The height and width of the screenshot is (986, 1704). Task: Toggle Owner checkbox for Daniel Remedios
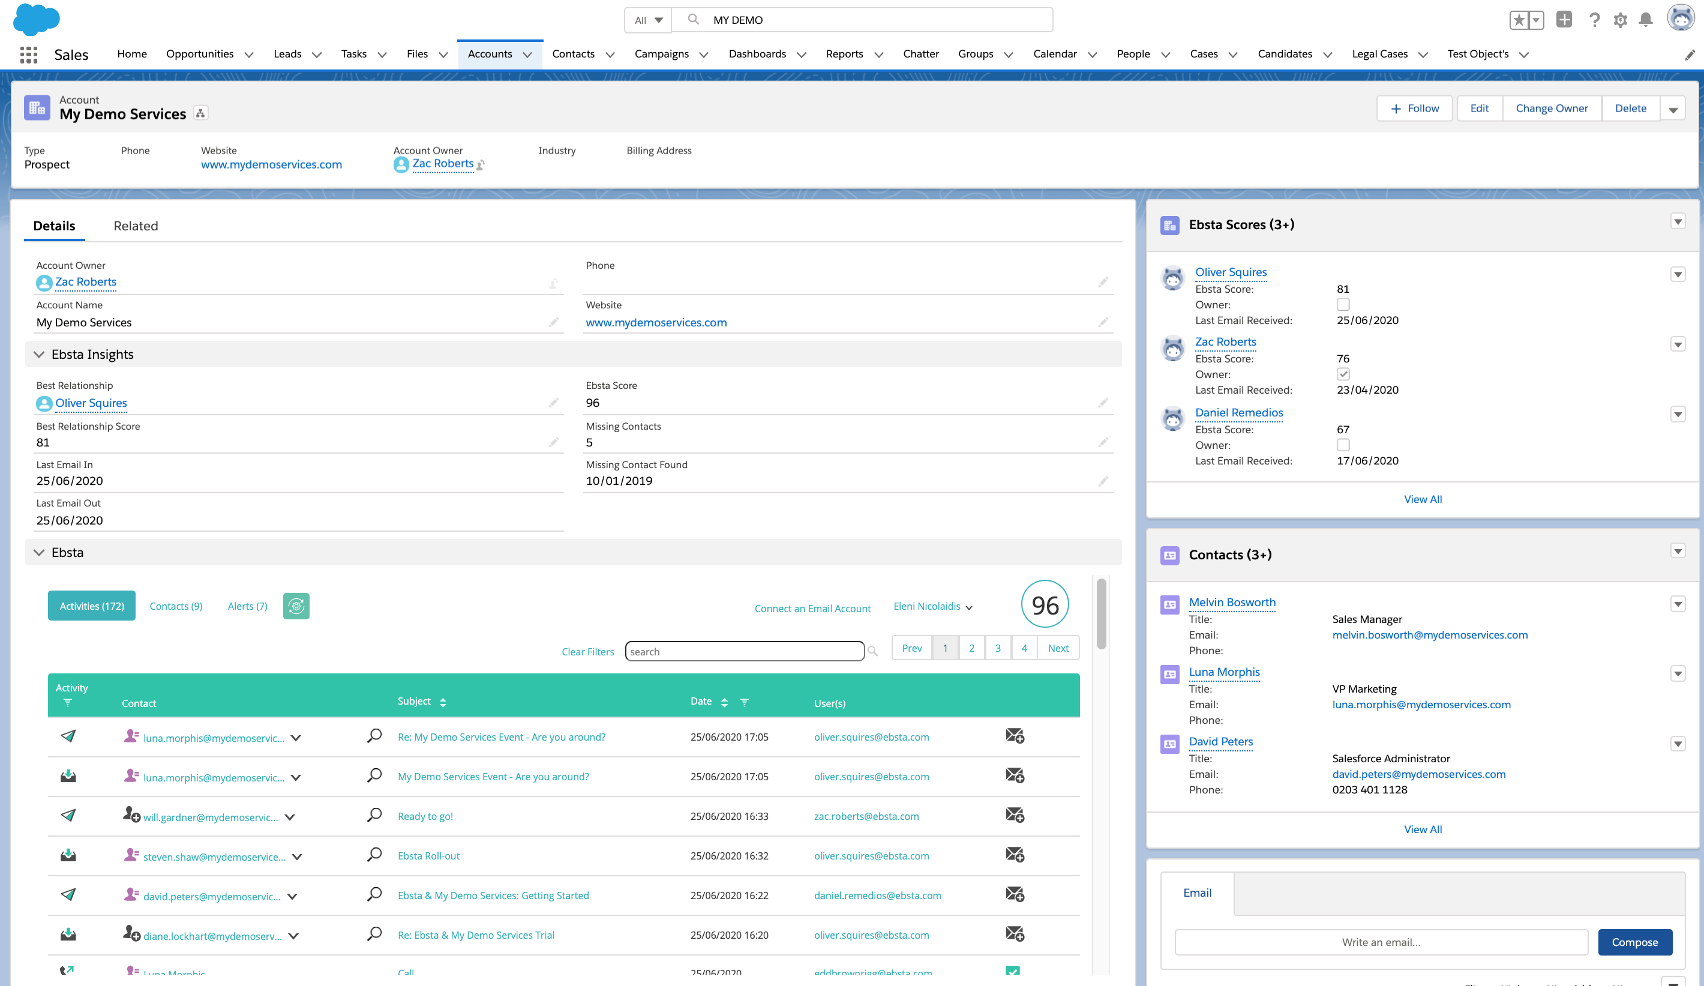pyautogui.click(x=1343, y=445)
